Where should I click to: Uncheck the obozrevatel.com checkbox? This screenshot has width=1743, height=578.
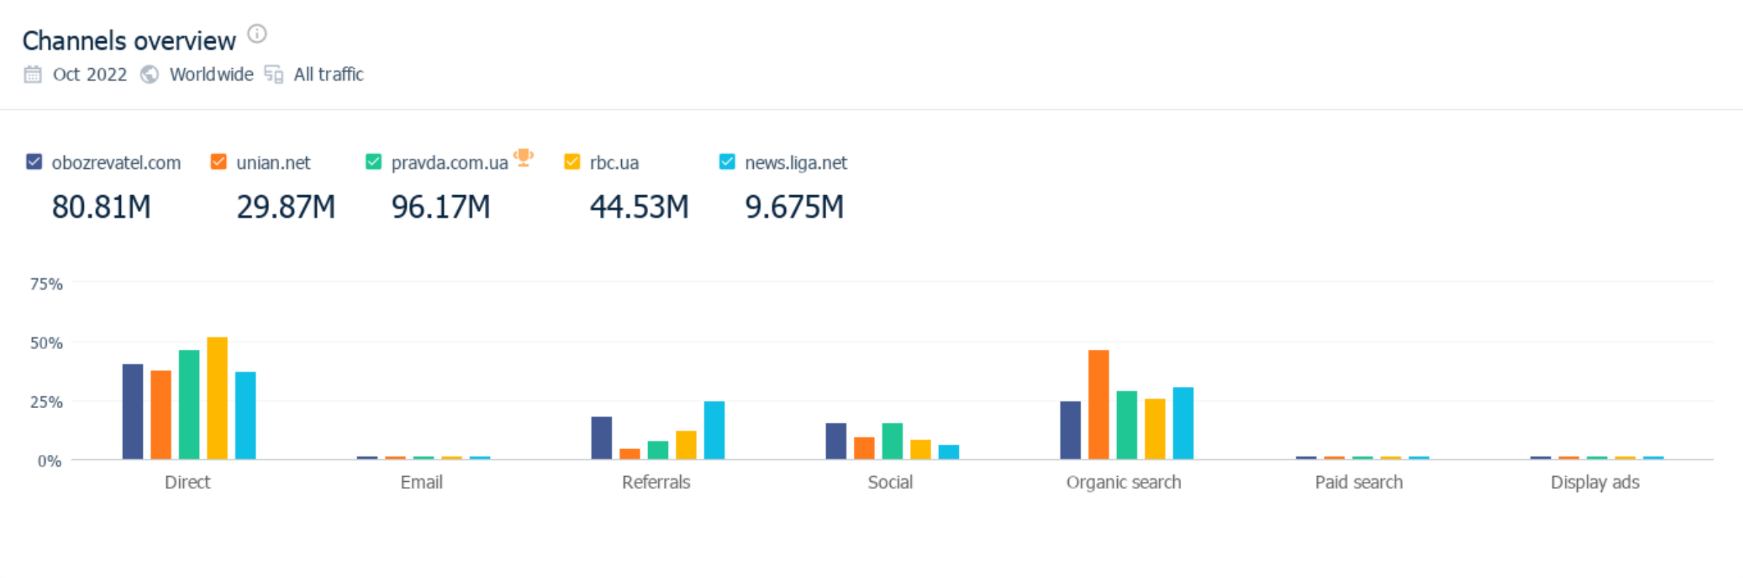34,162
